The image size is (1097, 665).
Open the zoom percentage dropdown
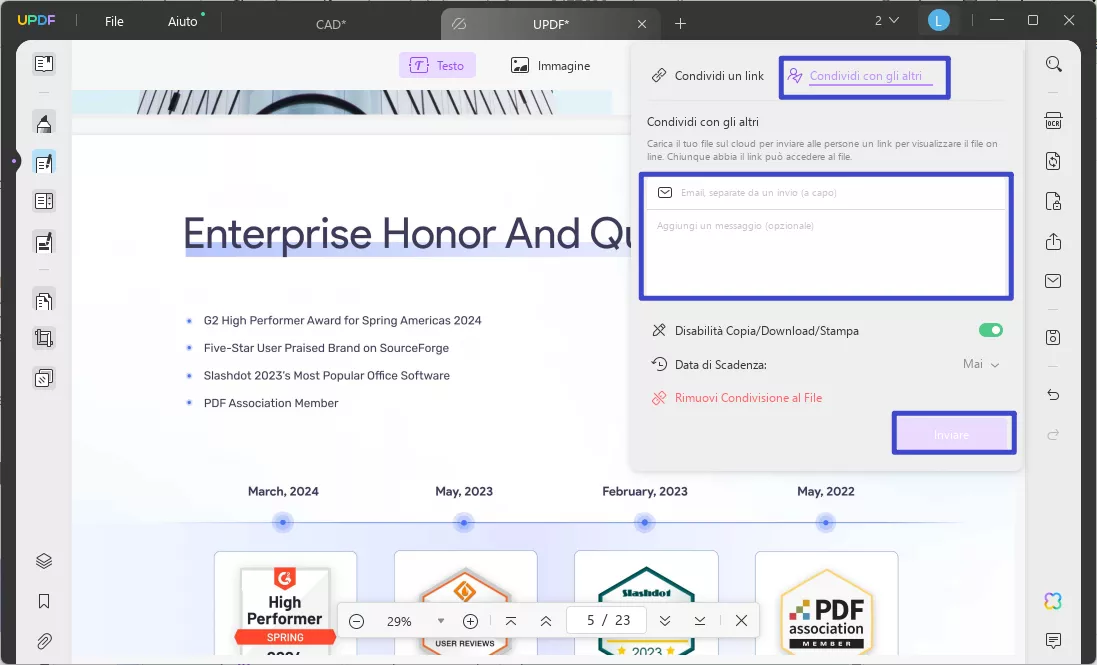point(441,621)
